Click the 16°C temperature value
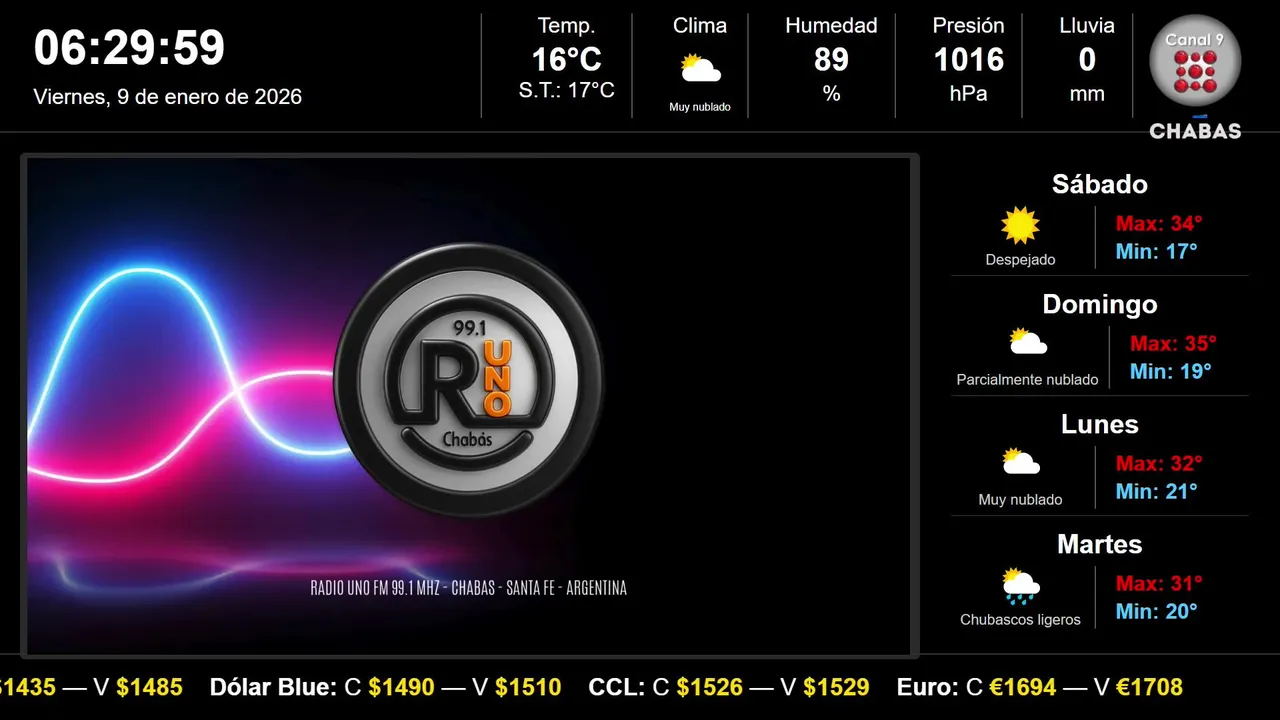This screenshot has height=720, width=1280. pos(566,60)
